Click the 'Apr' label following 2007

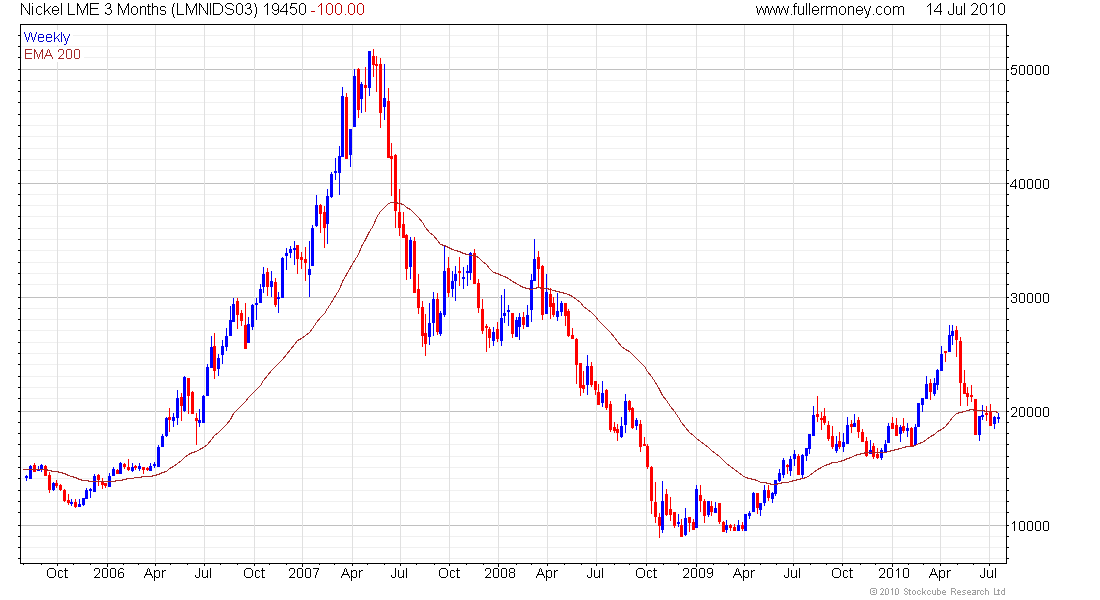[351, 573]
